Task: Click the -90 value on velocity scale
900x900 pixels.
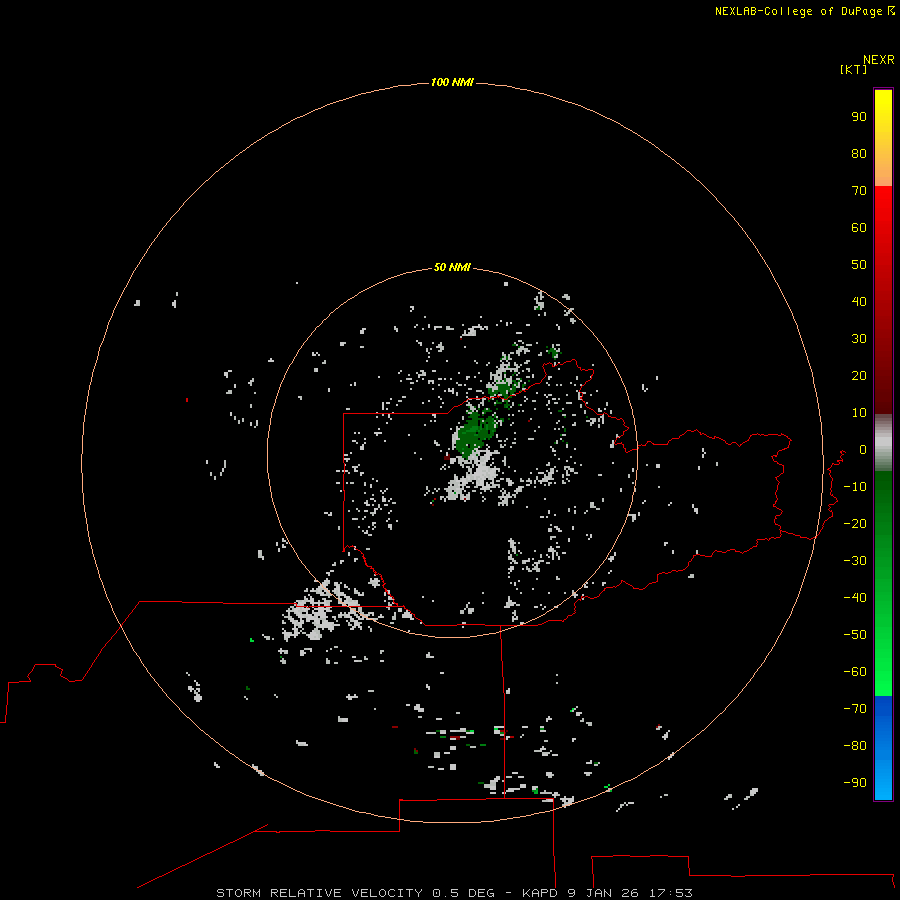Action: (x=855, y=782)
